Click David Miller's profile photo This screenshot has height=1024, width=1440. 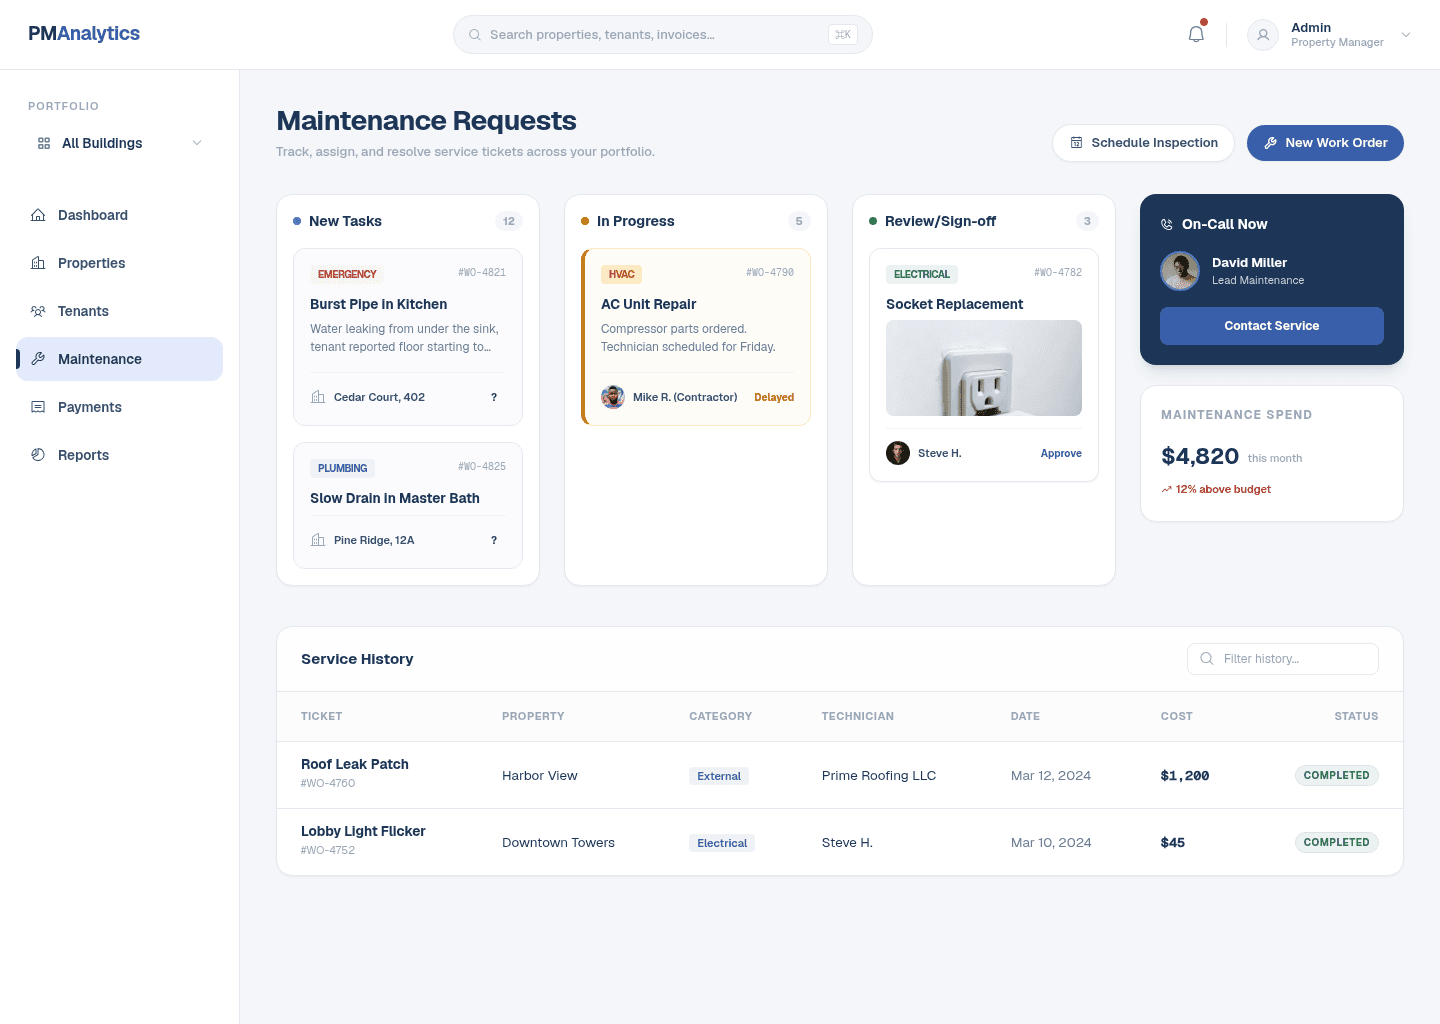tap(1180, 271)
